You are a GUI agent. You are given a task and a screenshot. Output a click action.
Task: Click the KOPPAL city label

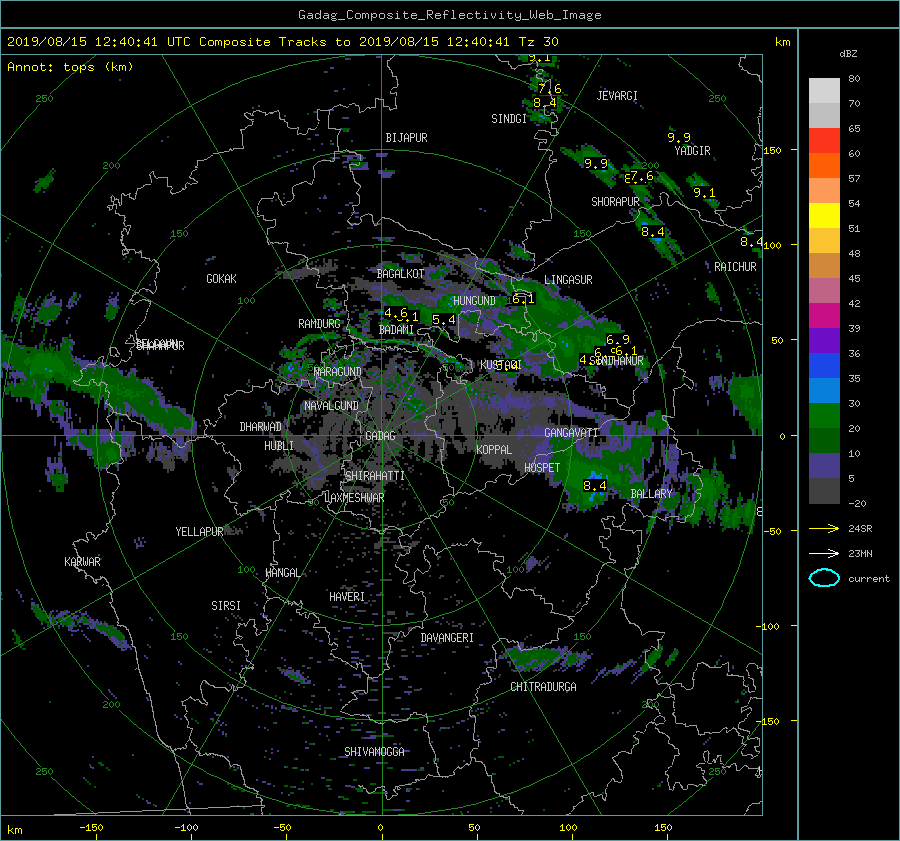click(x=494, y=450)
